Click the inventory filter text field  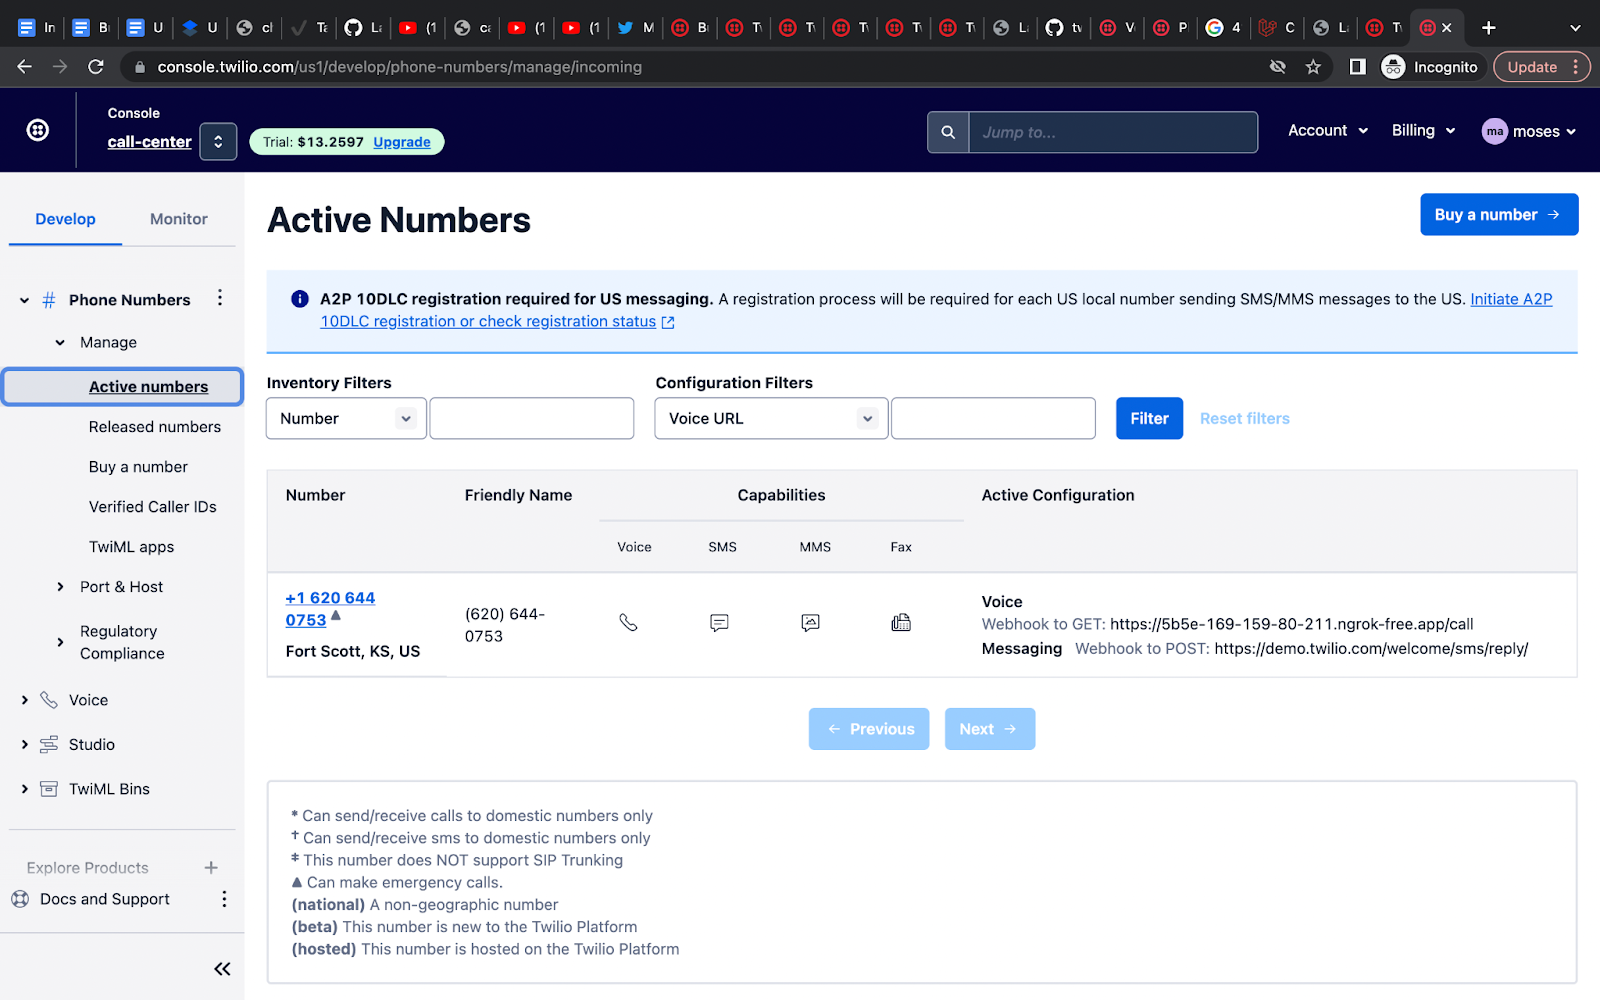pyautogui.click(x=532, y=419)
